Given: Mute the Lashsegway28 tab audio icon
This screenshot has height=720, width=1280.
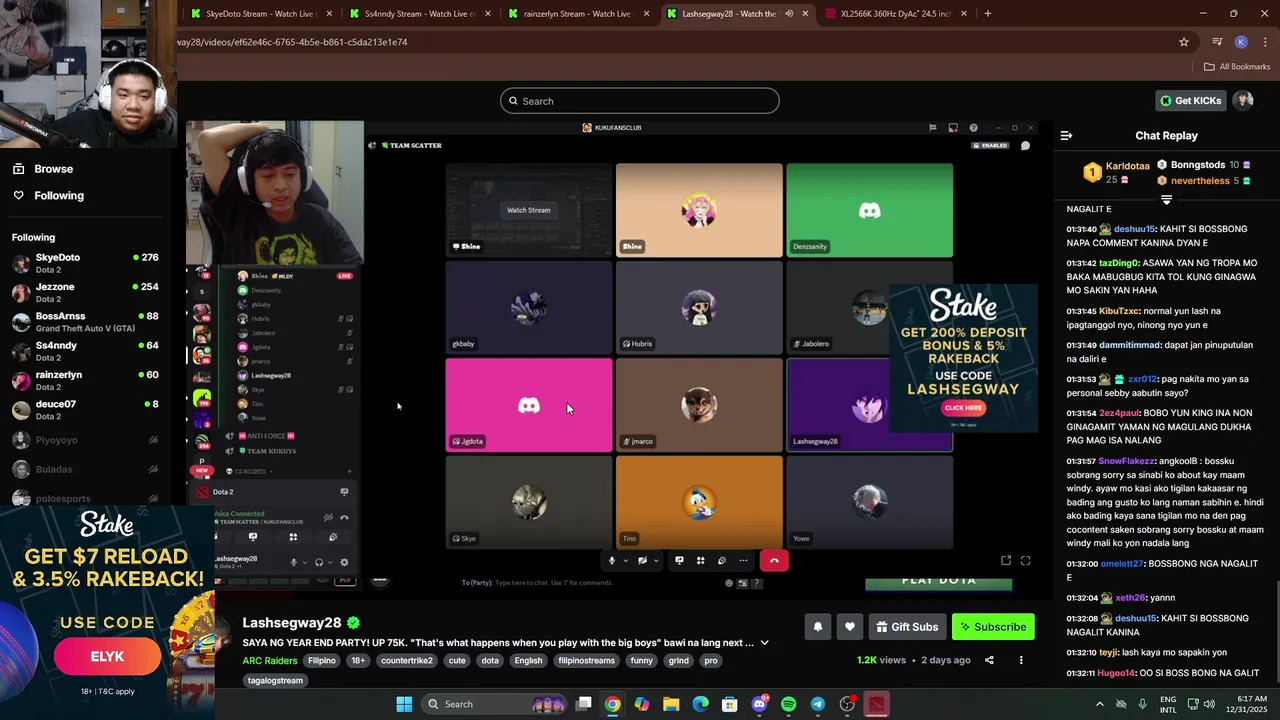Looking at the screenshot, I should tap(789, 14).
